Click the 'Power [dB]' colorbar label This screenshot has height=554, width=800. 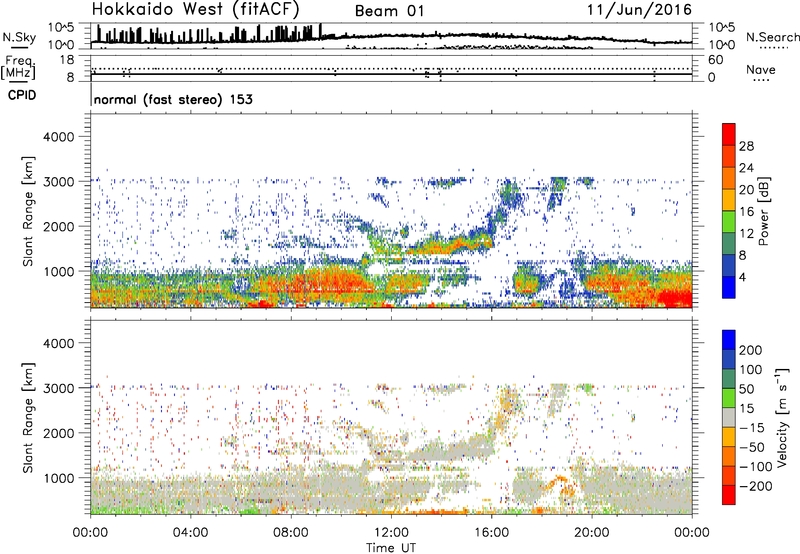click(763, 211)
